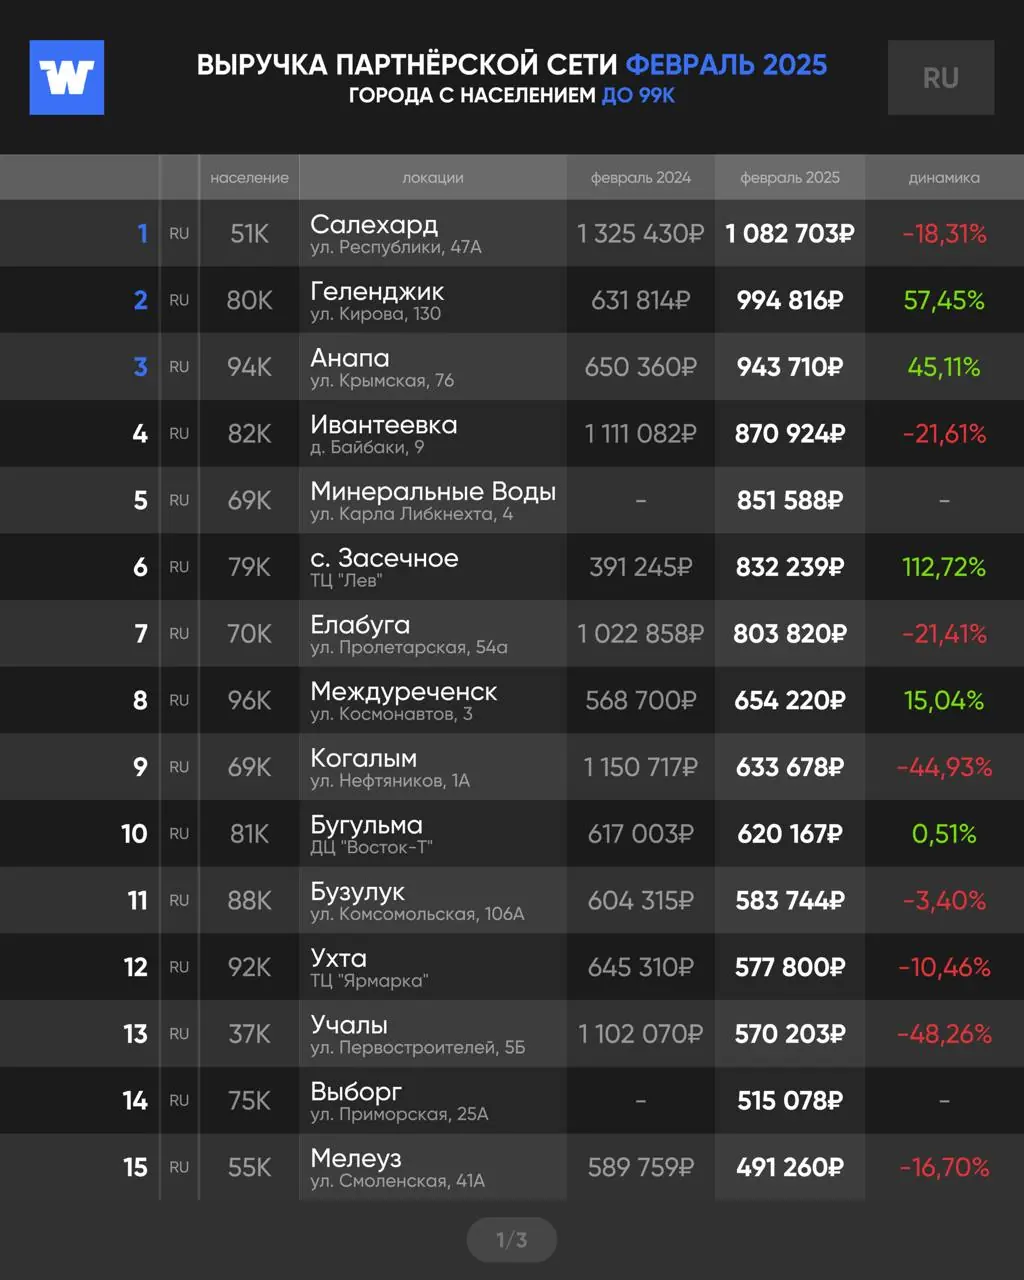
Task: Click the 81K population for Бугульма
Action: coord(249,834)
